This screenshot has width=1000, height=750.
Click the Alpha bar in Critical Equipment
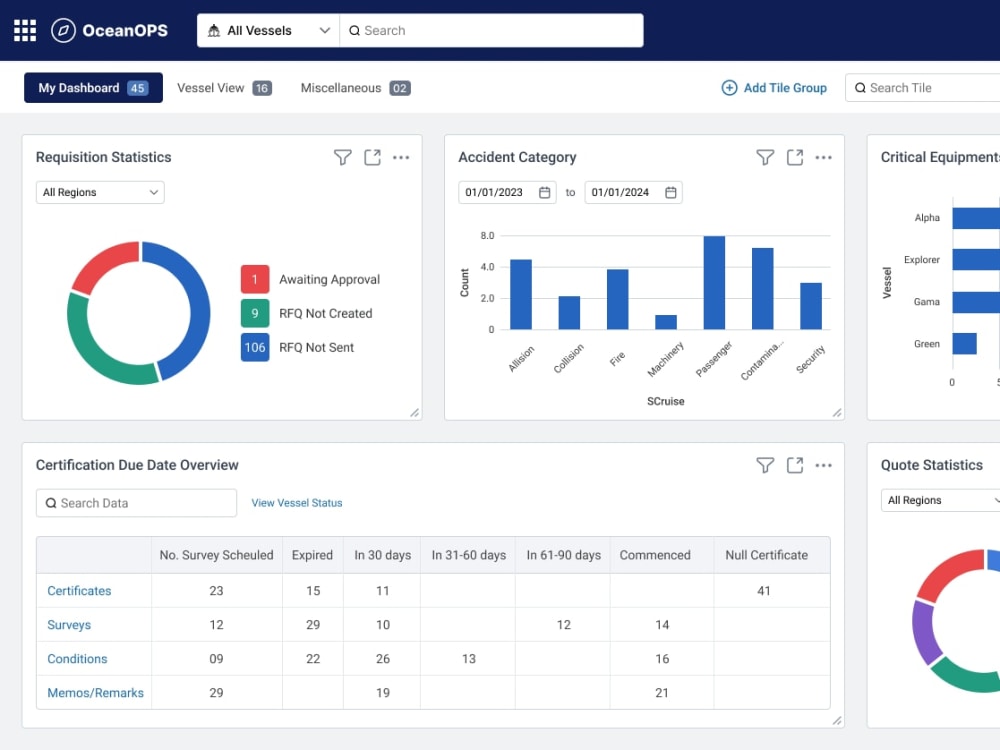click(x=976, y=218)
